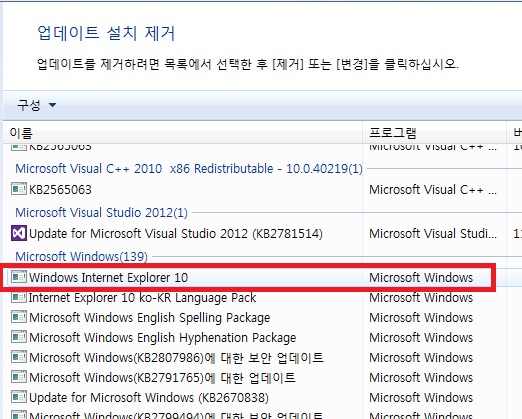Select Update for Microsoft Windows (KB2670838)

pos(149,398)
